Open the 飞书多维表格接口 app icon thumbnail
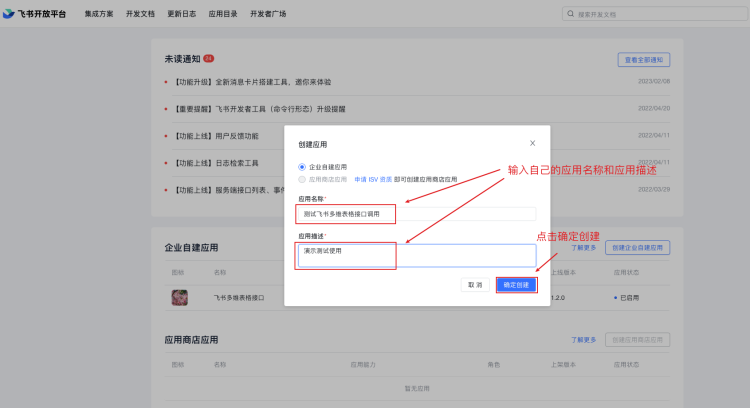 (x=179, y=298)
